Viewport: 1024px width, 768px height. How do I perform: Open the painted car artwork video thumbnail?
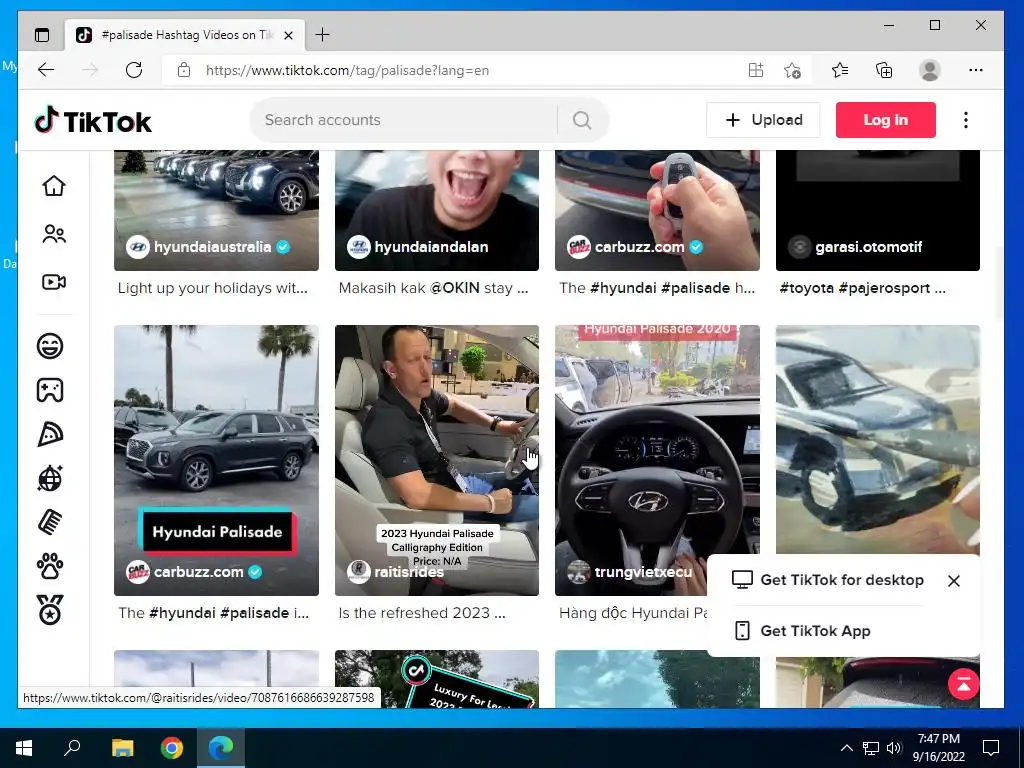click(878, 439)
